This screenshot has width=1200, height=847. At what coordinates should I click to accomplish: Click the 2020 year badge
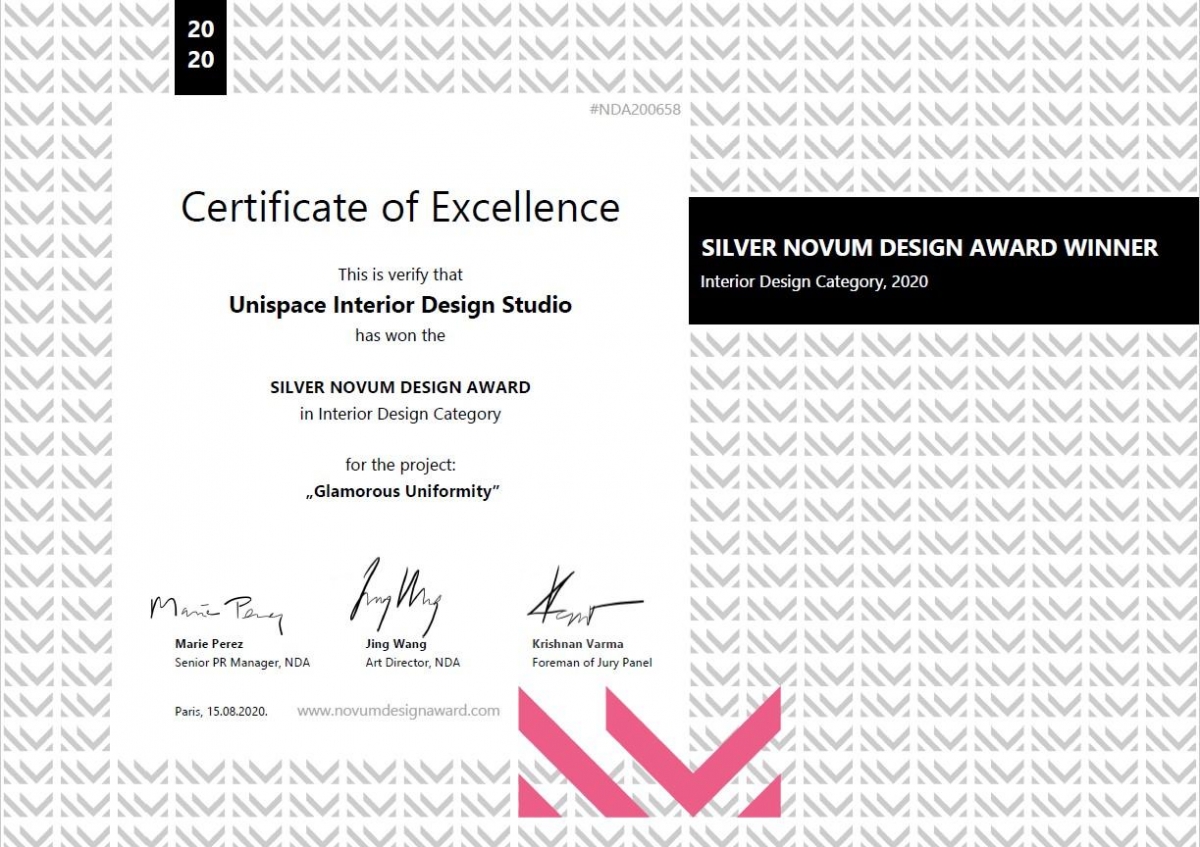coord(201,47)
